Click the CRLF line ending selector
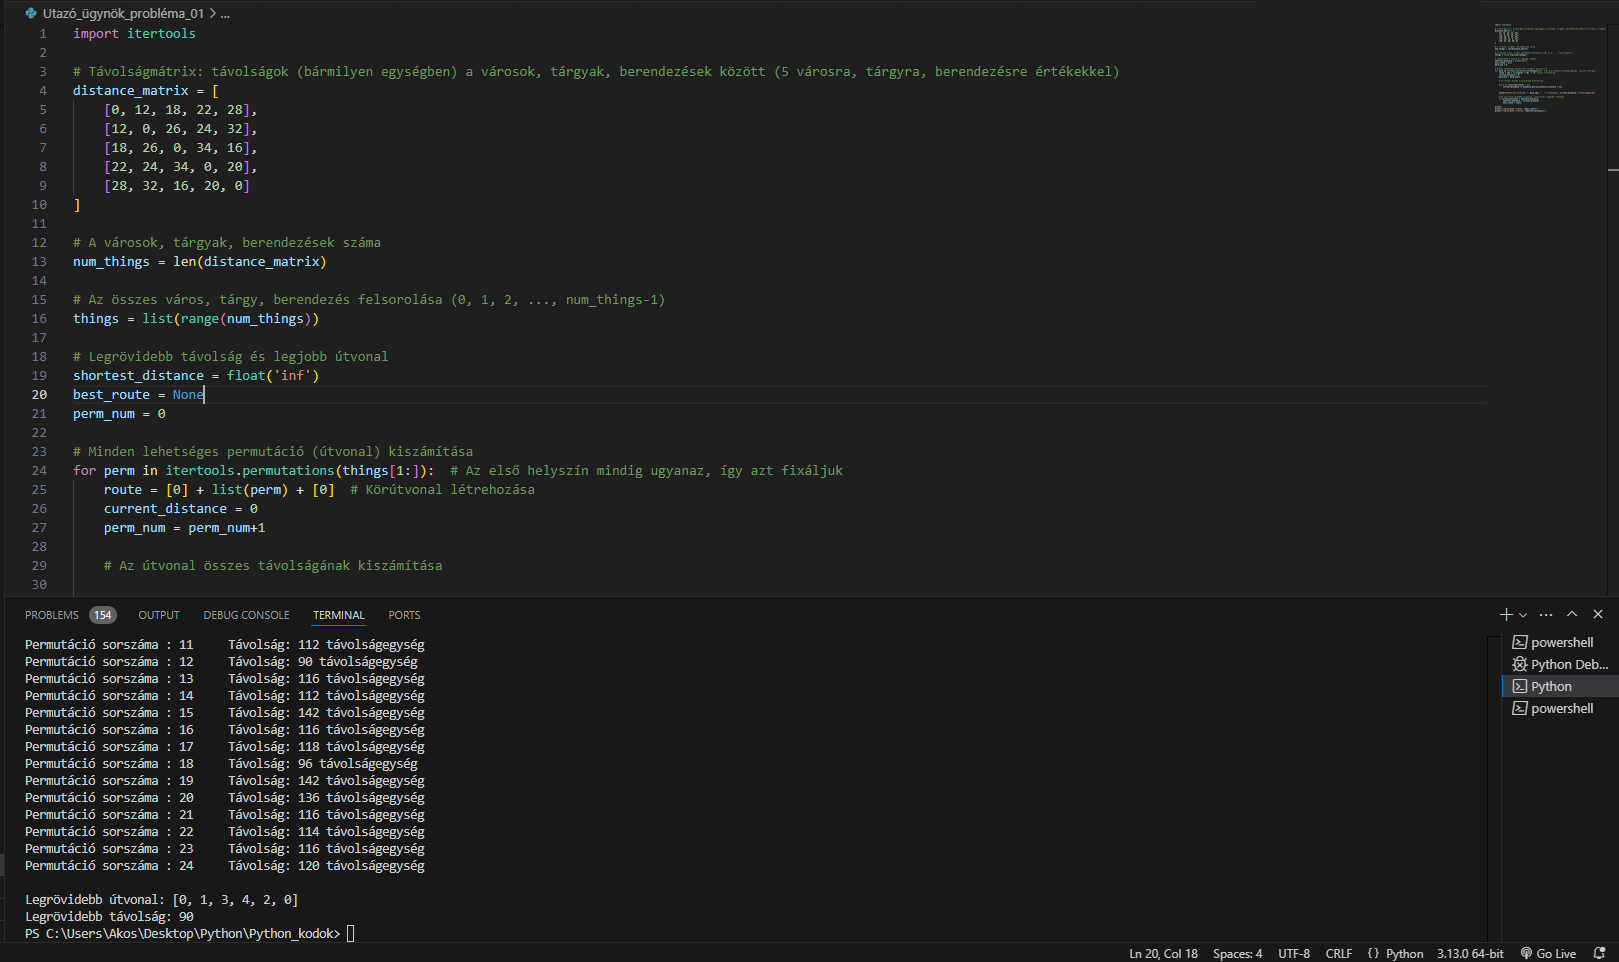Viewport: 1619px width, 962px height. (x=1338, y=953)
